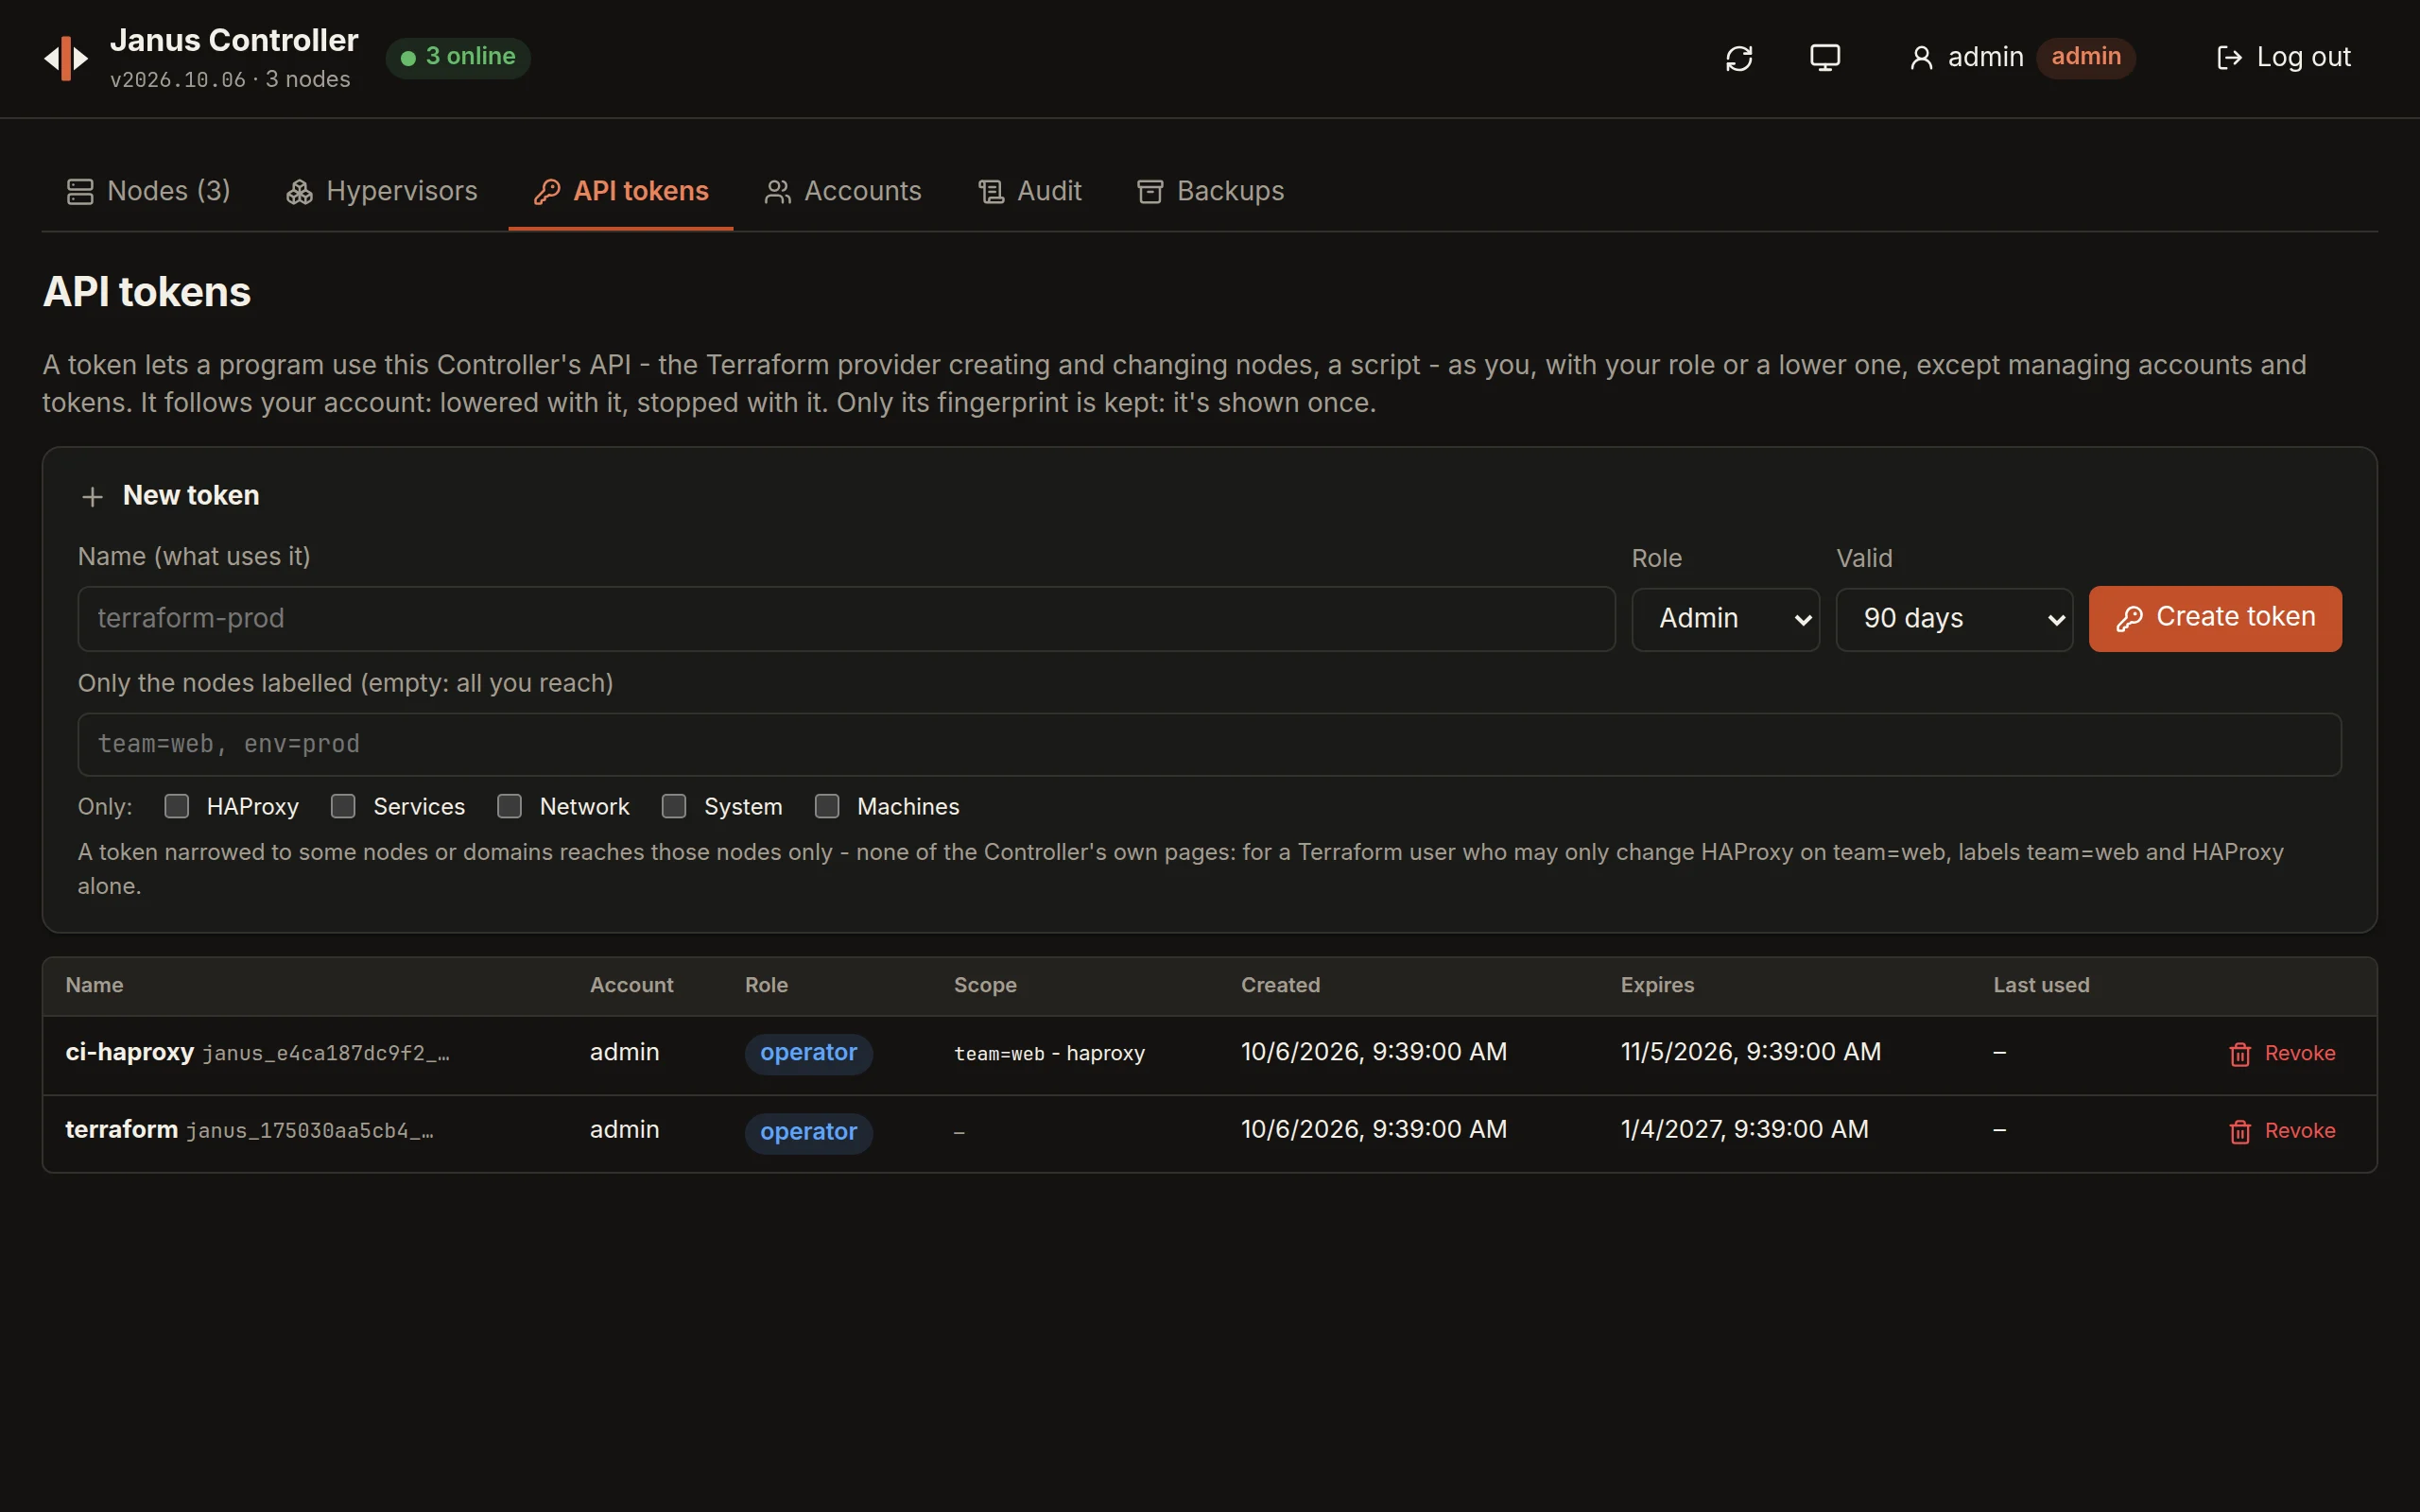Enable the HAProxy checkbox
This screenshot has width=2420, height=1512.
(177, 806)
